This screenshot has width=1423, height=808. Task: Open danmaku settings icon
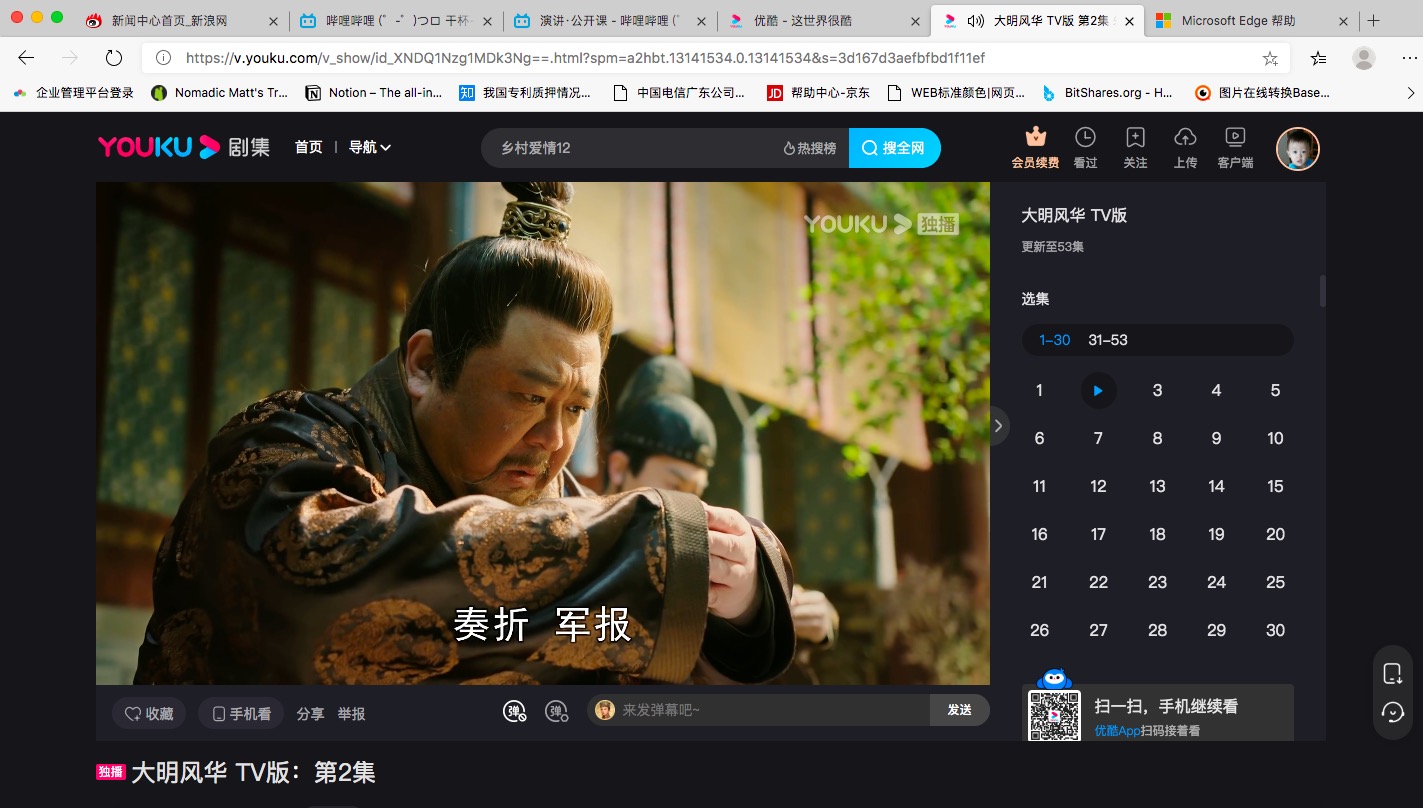click(x=557, y=711)
